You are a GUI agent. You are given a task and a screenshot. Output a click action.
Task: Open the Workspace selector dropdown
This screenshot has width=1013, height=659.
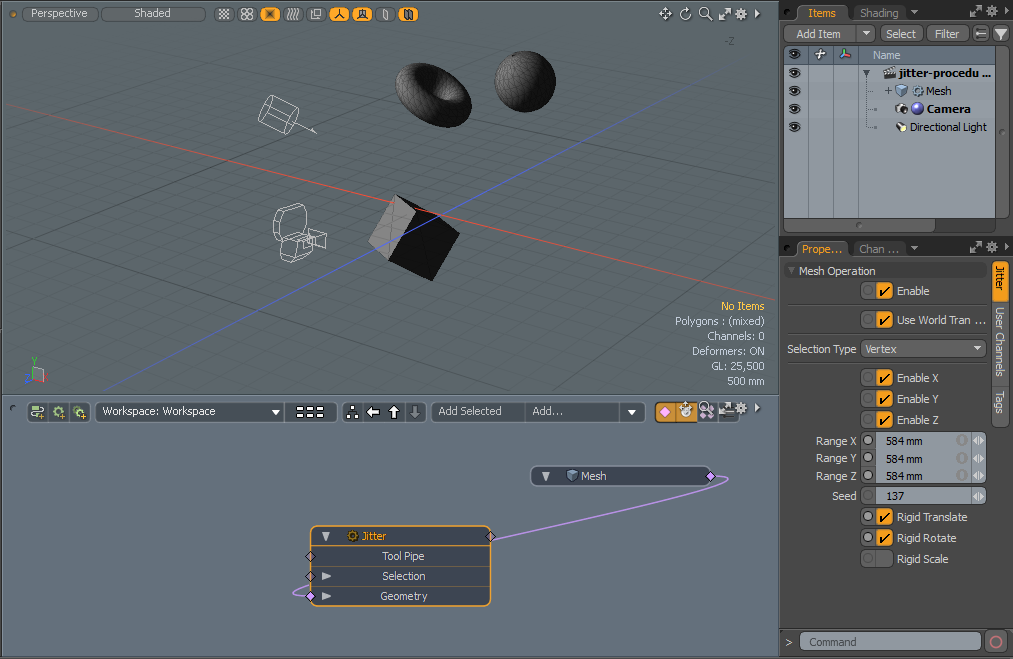(190, 412)
